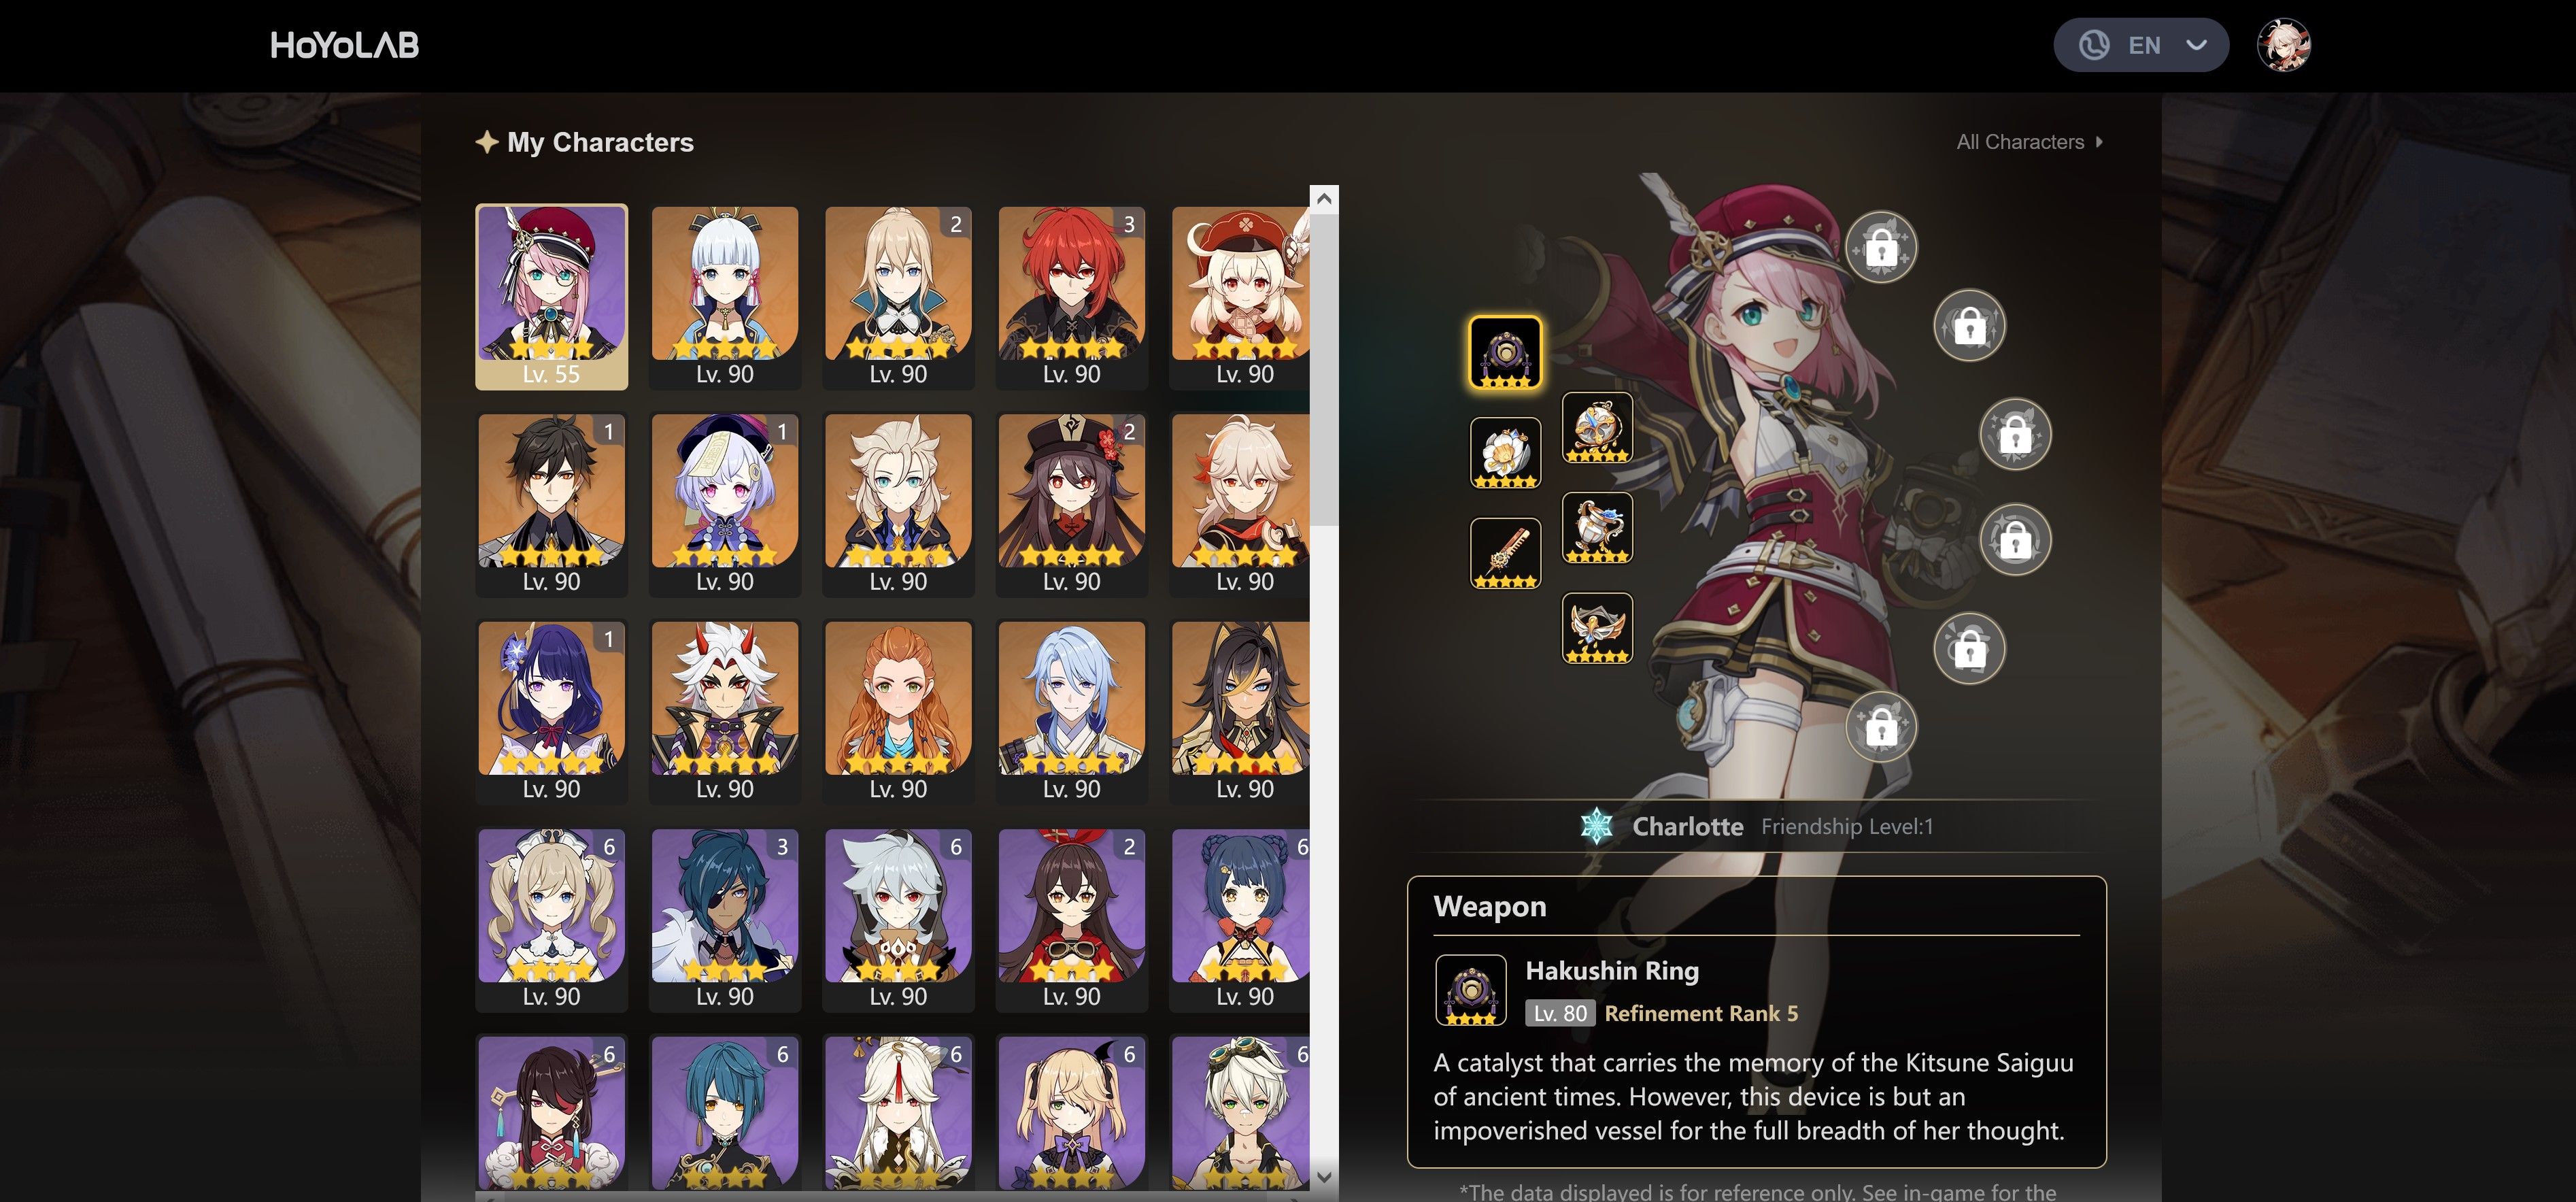The image size is (2576, 1202).
Task: Open the feather artifact slot icon
Action: (x=1505, y=553)
